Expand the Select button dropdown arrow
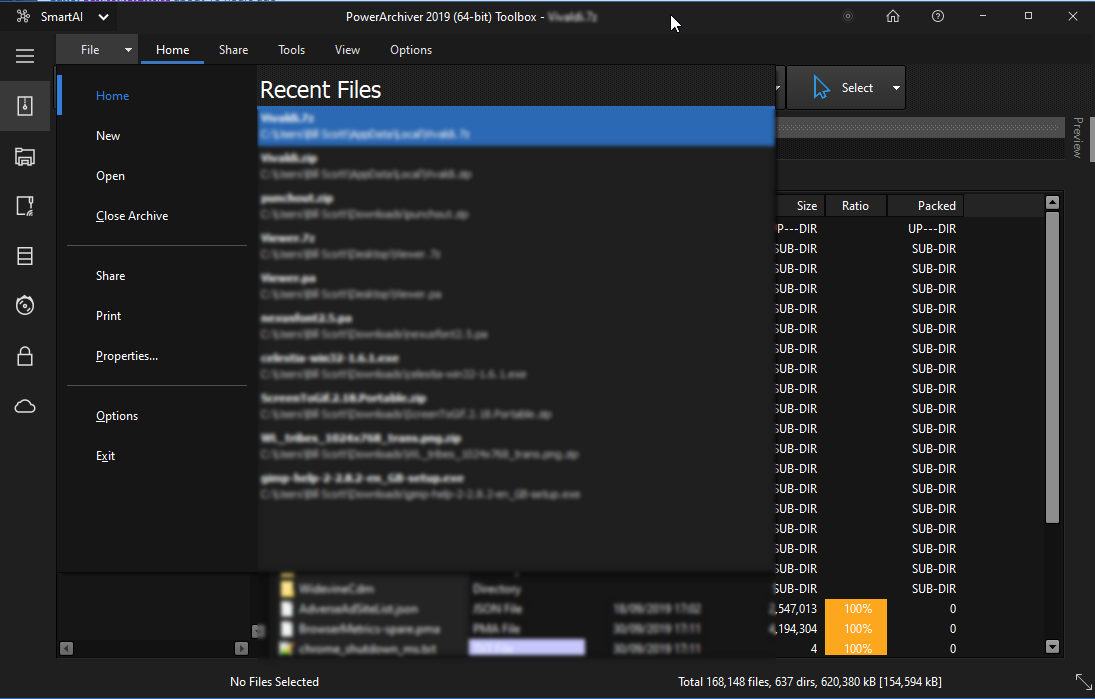Viewport: 1095px width, 699px height. point(896,88)
